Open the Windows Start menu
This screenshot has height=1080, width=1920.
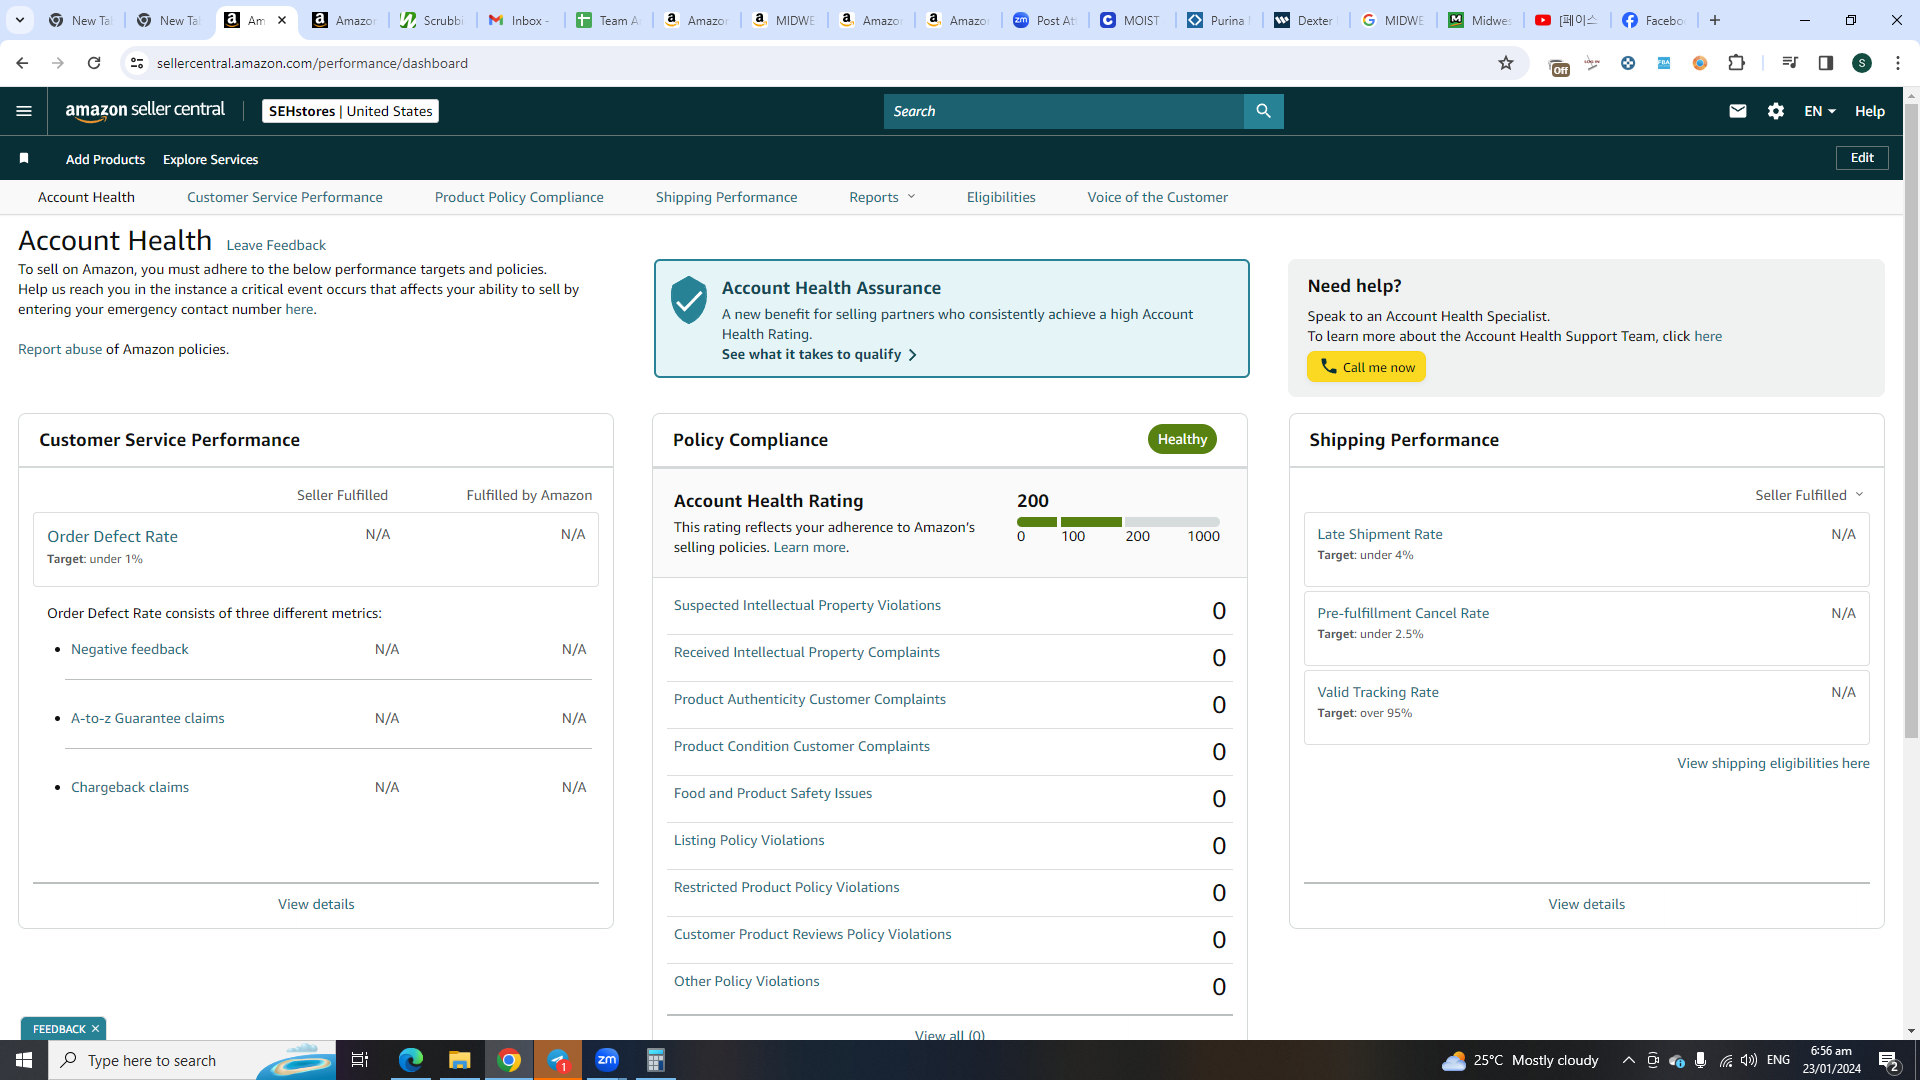click(x=24, y=1060)
